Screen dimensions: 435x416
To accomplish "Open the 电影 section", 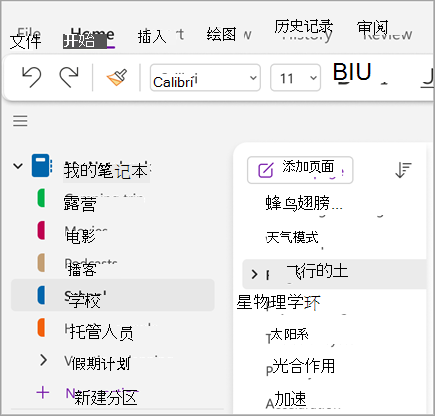I will 80,237.
